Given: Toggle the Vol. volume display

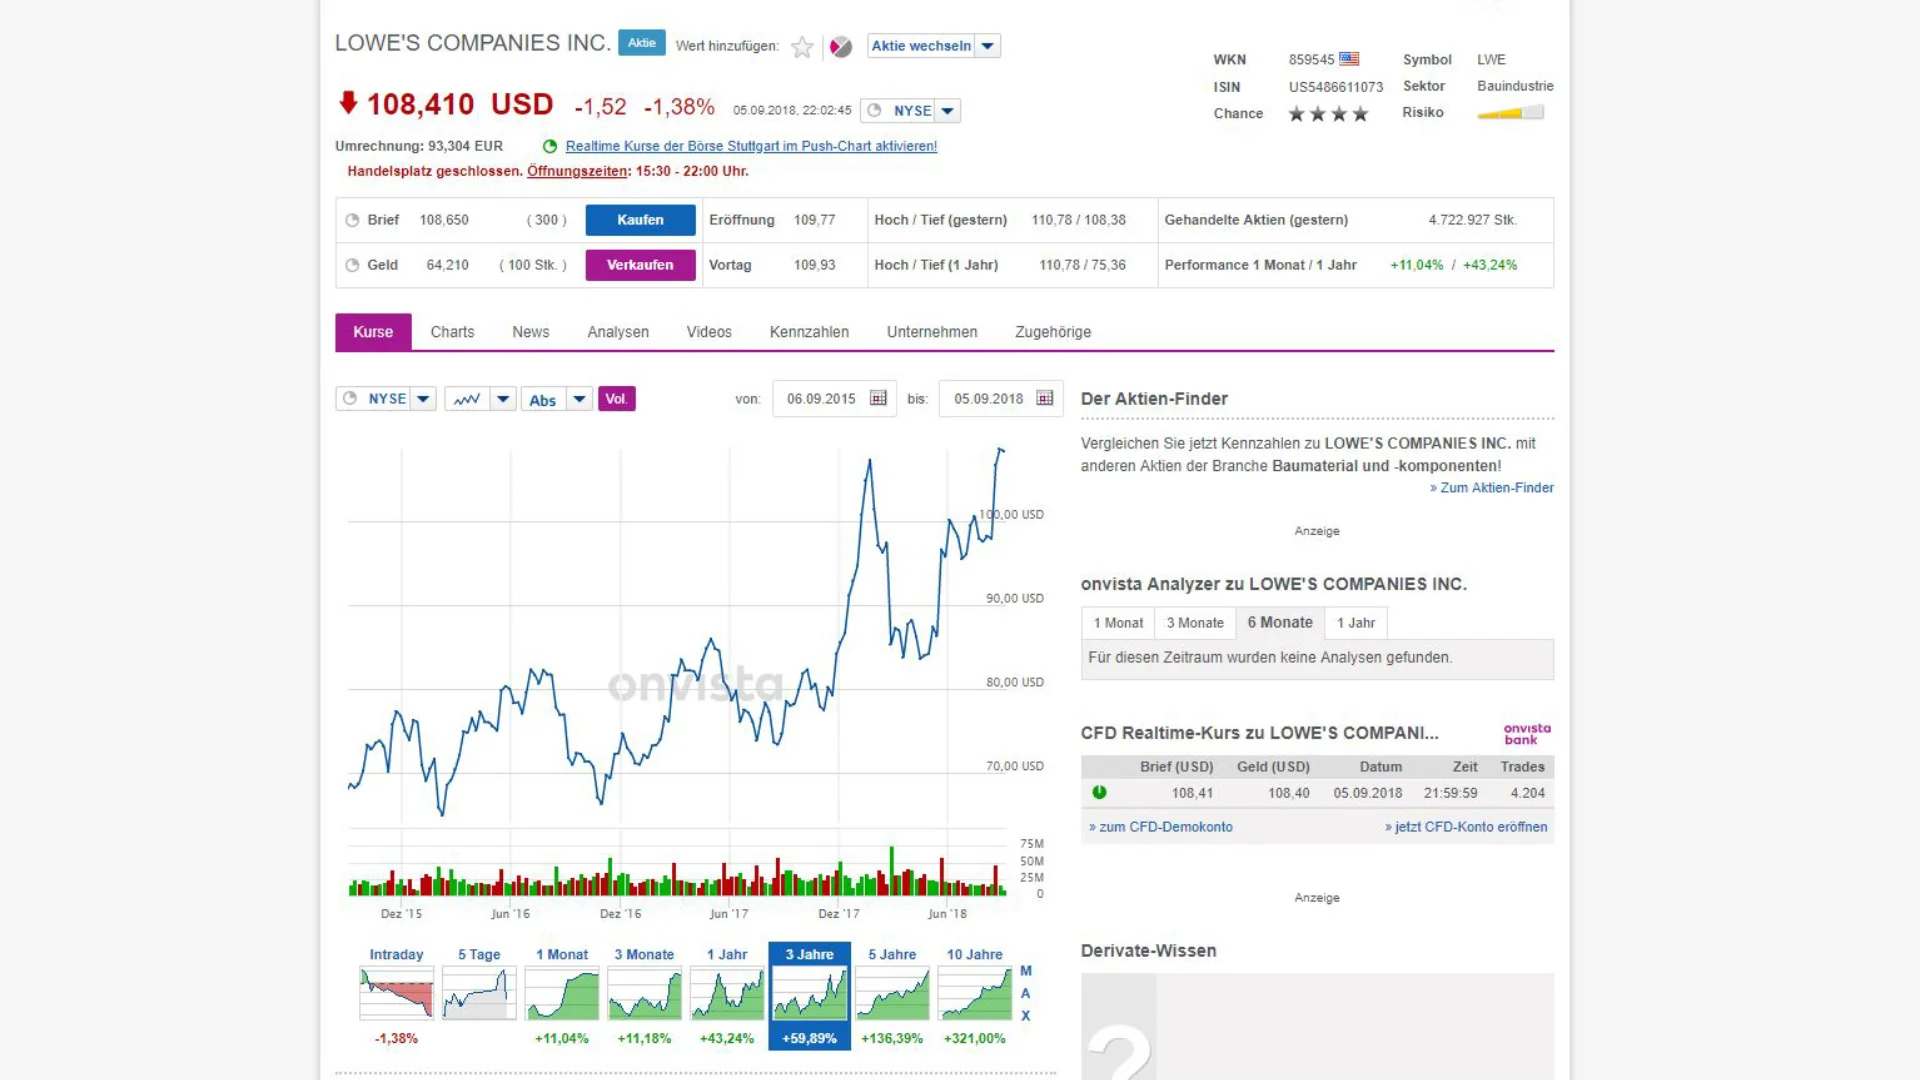Looking at the screenshot, I should (x=616, y=399).
